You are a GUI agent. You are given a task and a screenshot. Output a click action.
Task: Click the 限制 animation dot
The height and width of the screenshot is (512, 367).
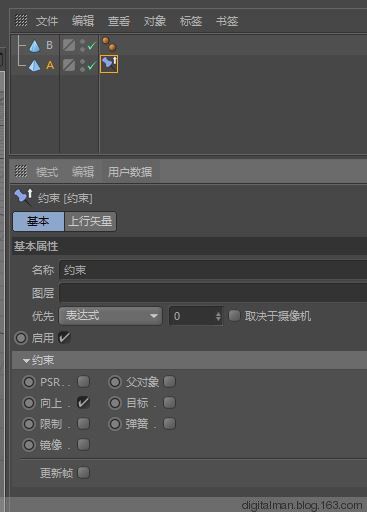point(29,424)
